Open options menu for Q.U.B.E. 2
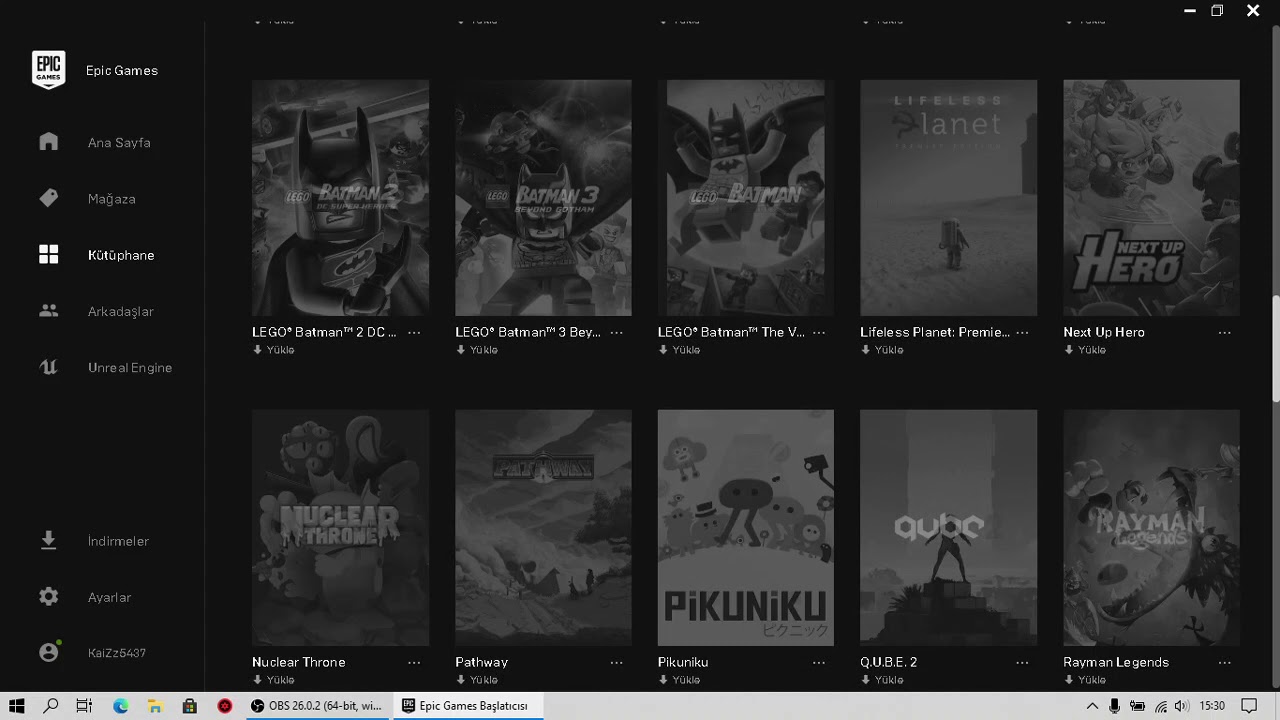The height and width of the screenshot is (720, 1280). (x=1022, y=663)
